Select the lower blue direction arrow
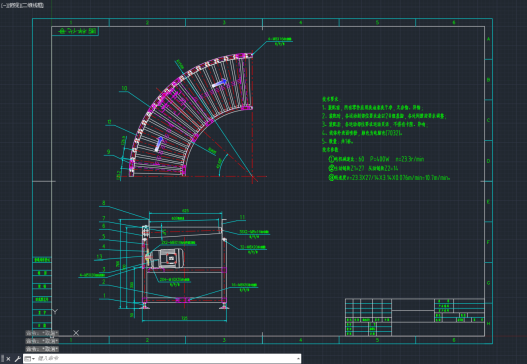 159,144
